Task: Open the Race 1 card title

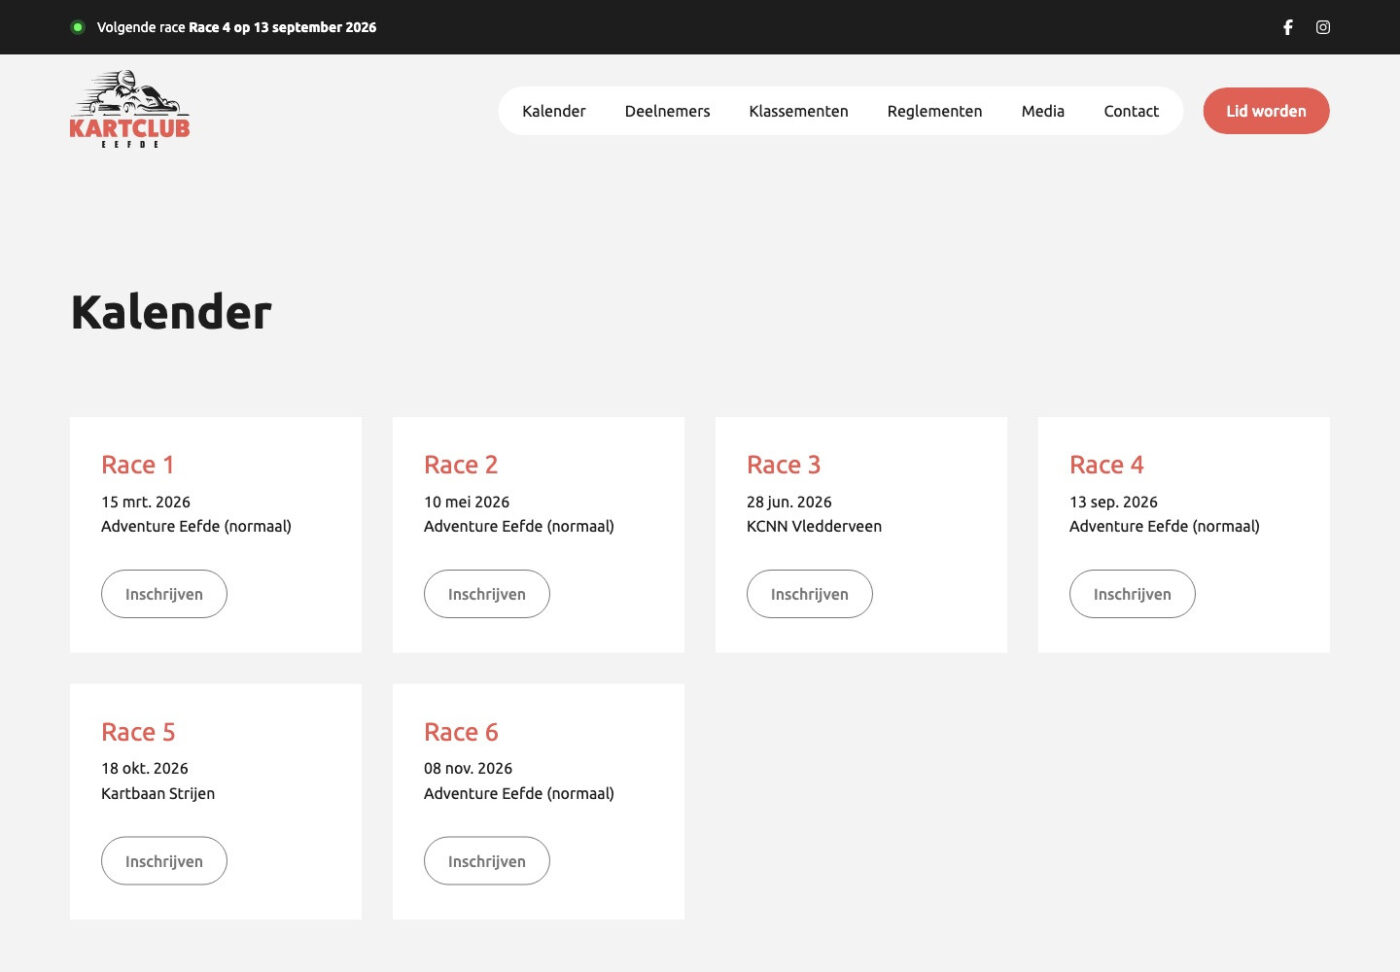Action: pyautogui.click(x=138, y=465)
